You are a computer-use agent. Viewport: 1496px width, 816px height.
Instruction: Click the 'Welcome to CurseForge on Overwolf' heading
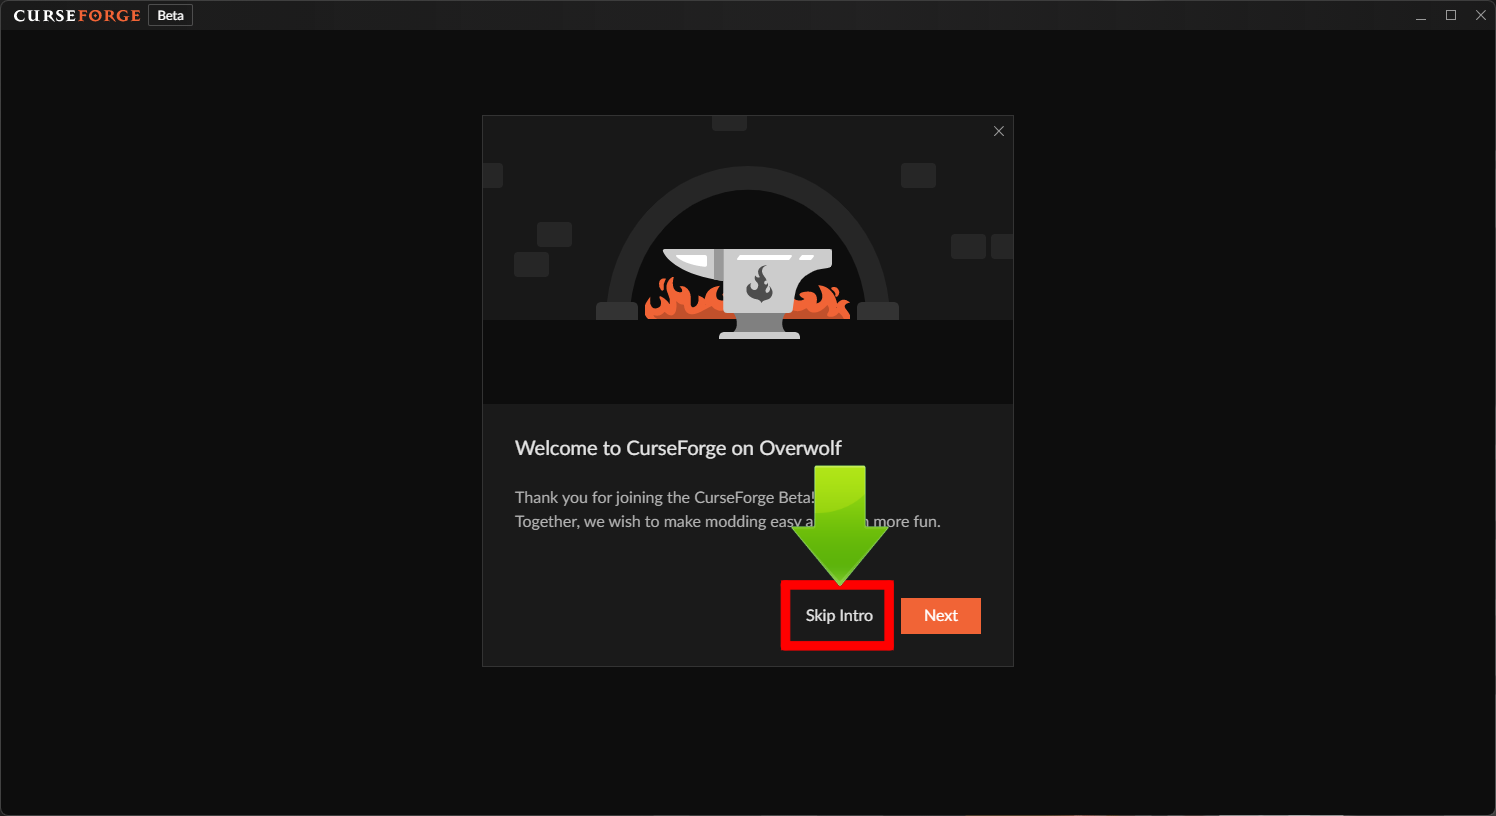pos(678,448)
